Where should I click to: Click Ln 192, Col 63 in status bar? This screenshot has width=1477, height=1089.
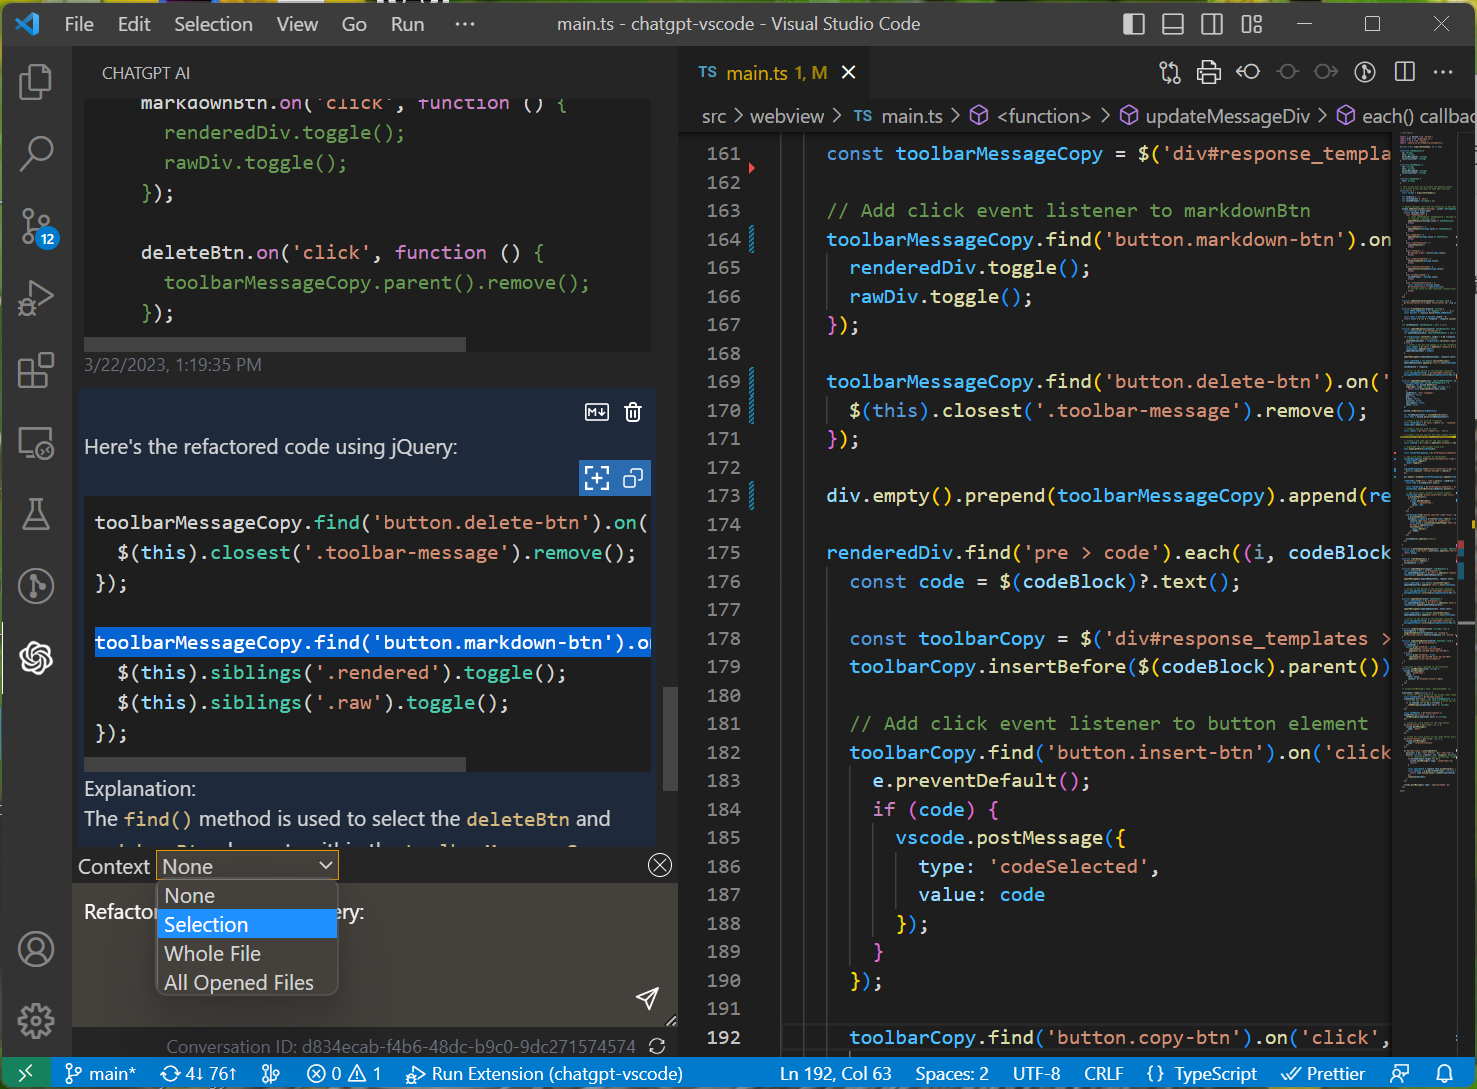(x=835, y=1074)
